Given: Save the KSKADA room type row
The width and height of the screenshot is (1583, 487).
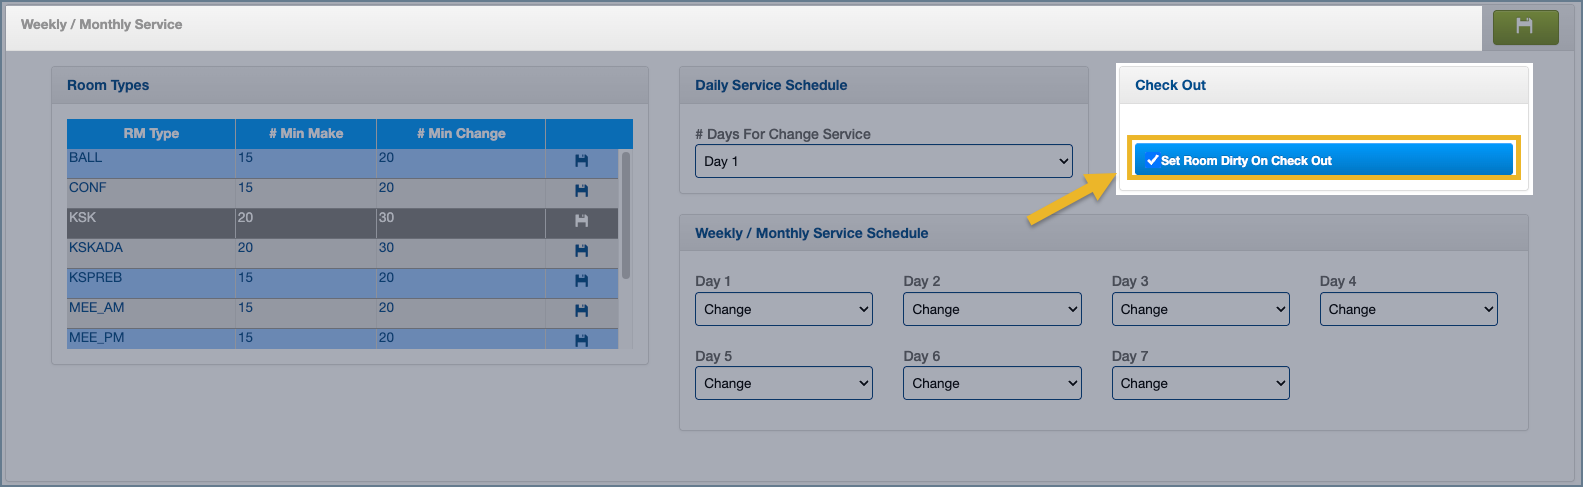Looking at the screenshot, I should point(581,251).
